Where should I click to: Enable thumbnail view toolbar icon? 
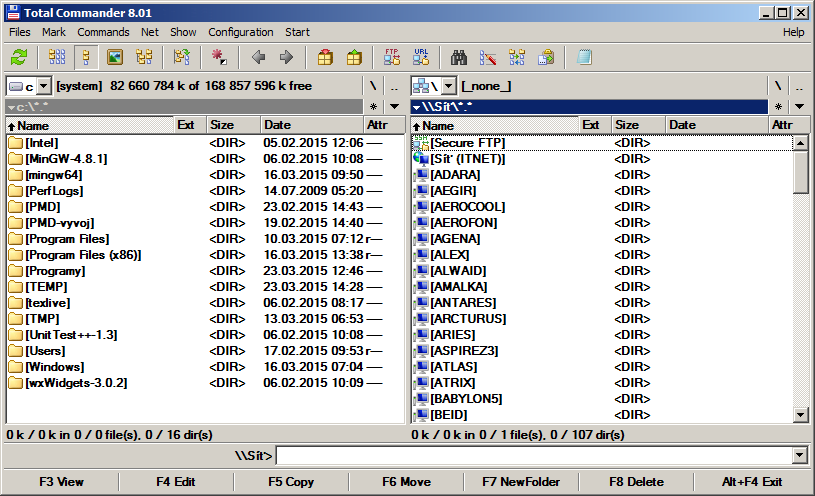[115, 57]
